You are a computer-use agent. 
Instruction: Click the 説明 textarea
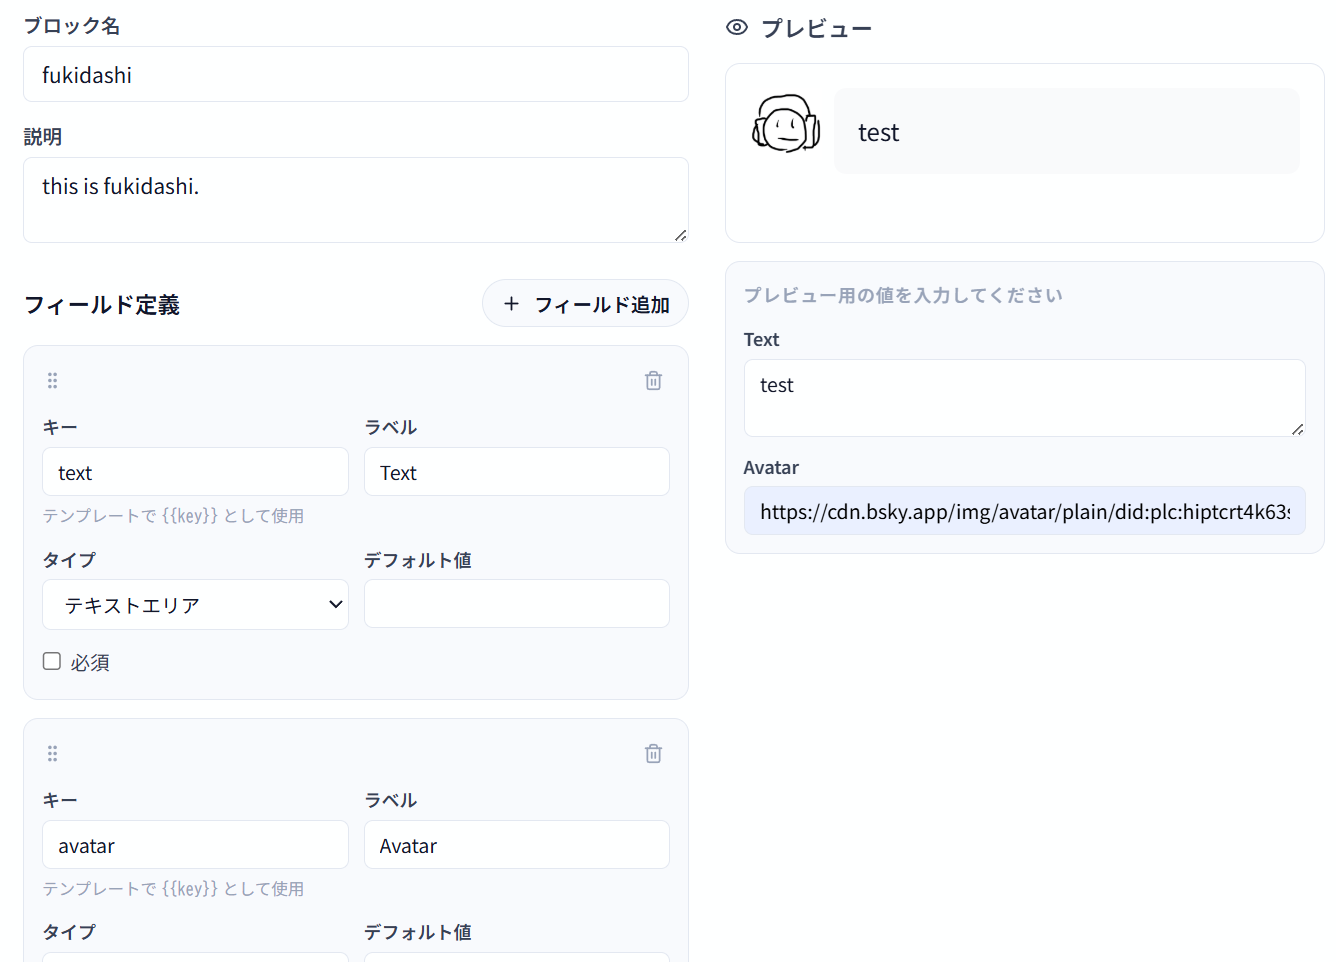click(355, 200)
